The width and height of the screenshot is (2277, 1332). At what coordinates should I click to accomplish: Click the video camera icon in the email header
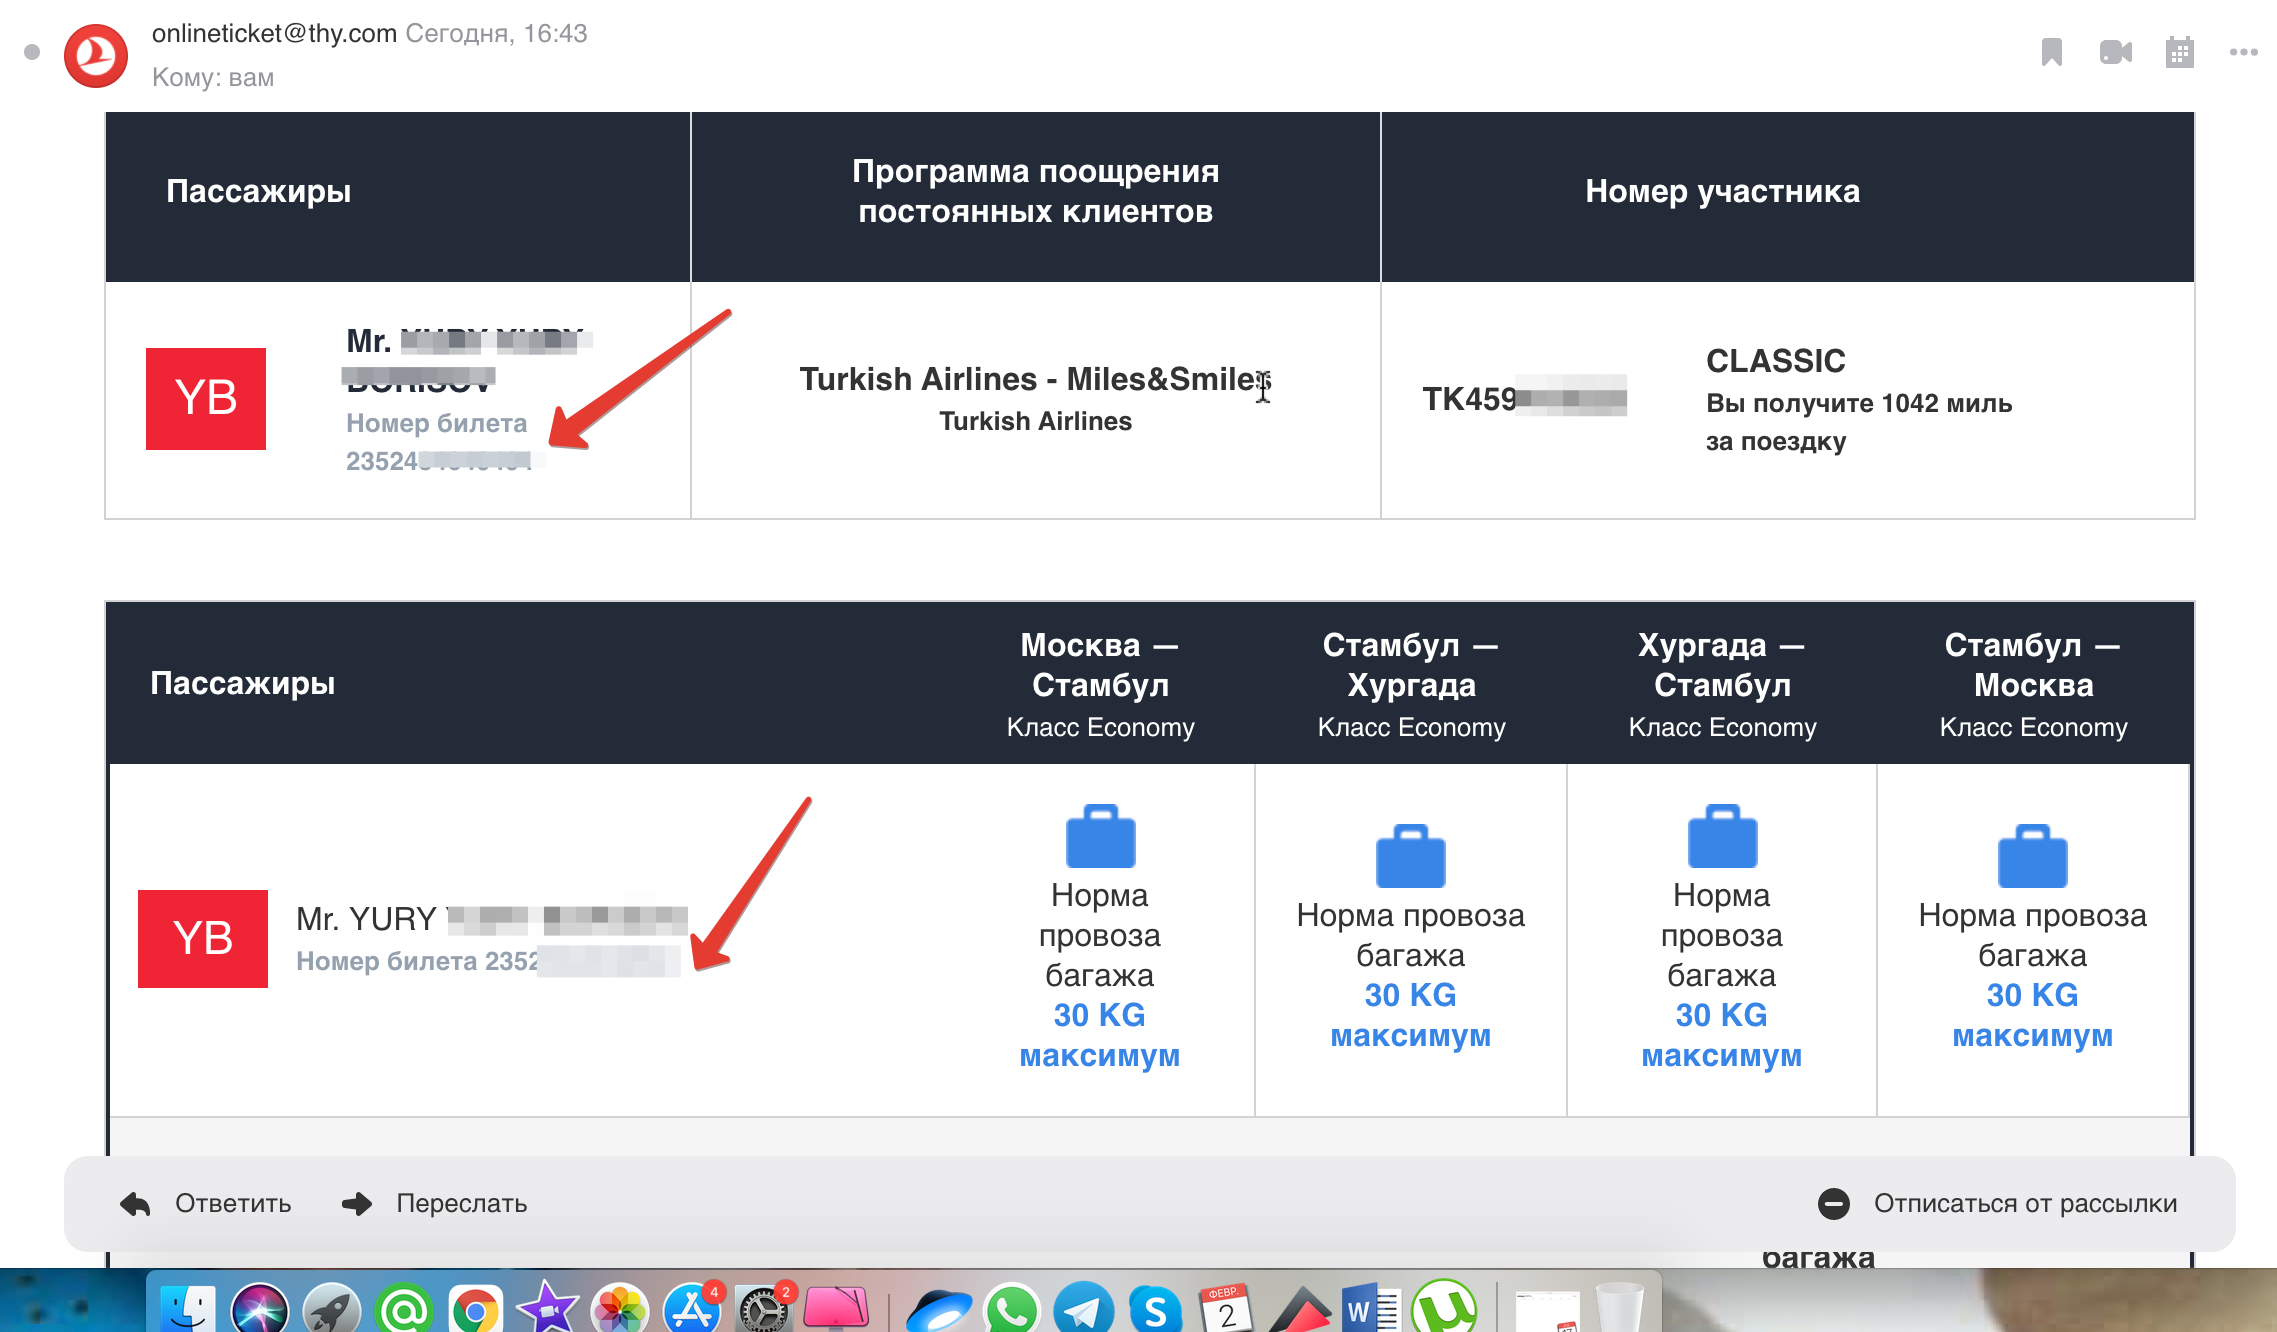(x=2115, y=52)
